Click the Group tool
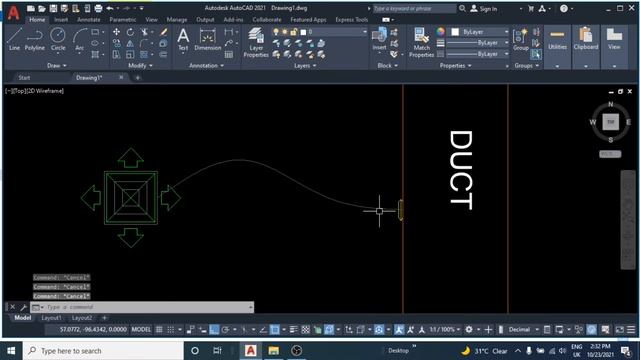 tap(520, 39)
